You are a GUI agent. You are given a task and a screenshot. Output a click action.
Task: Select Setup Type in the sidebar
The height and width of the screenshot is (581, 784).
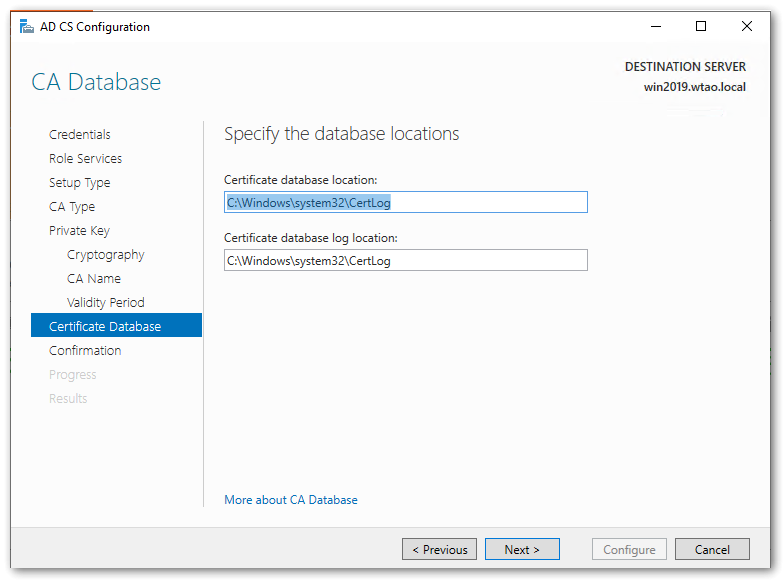click(80, 182)
